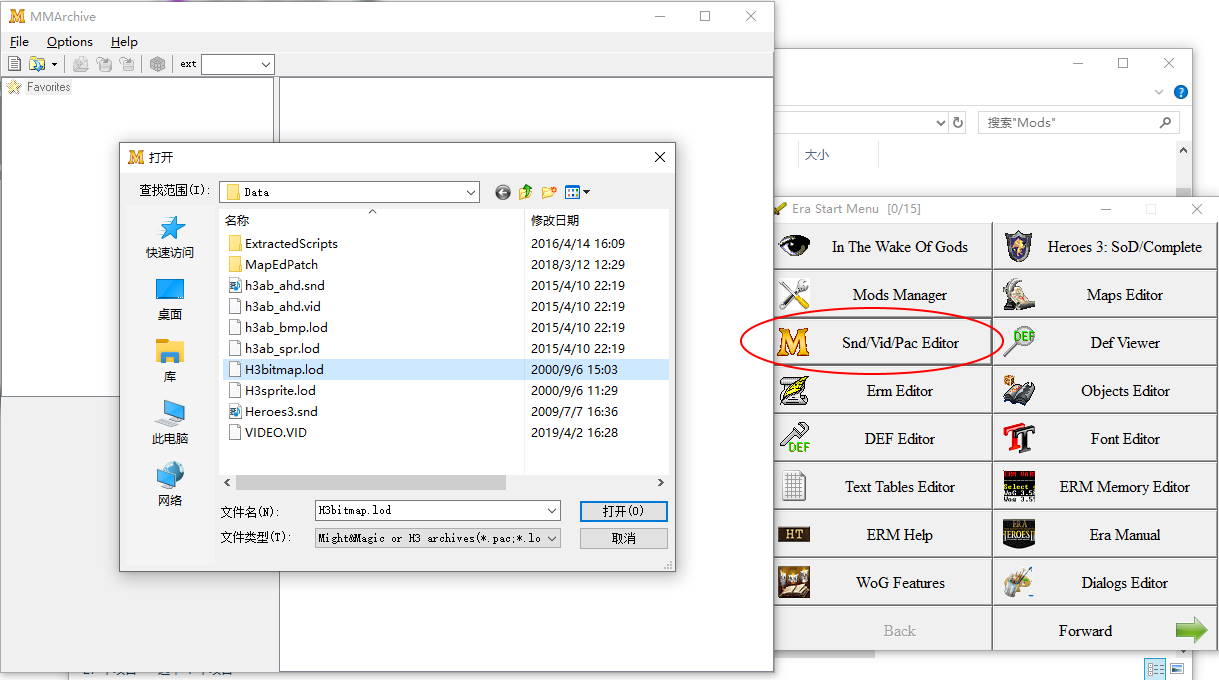Go to 桌面 in the dialog sidebar

(170, 299)
